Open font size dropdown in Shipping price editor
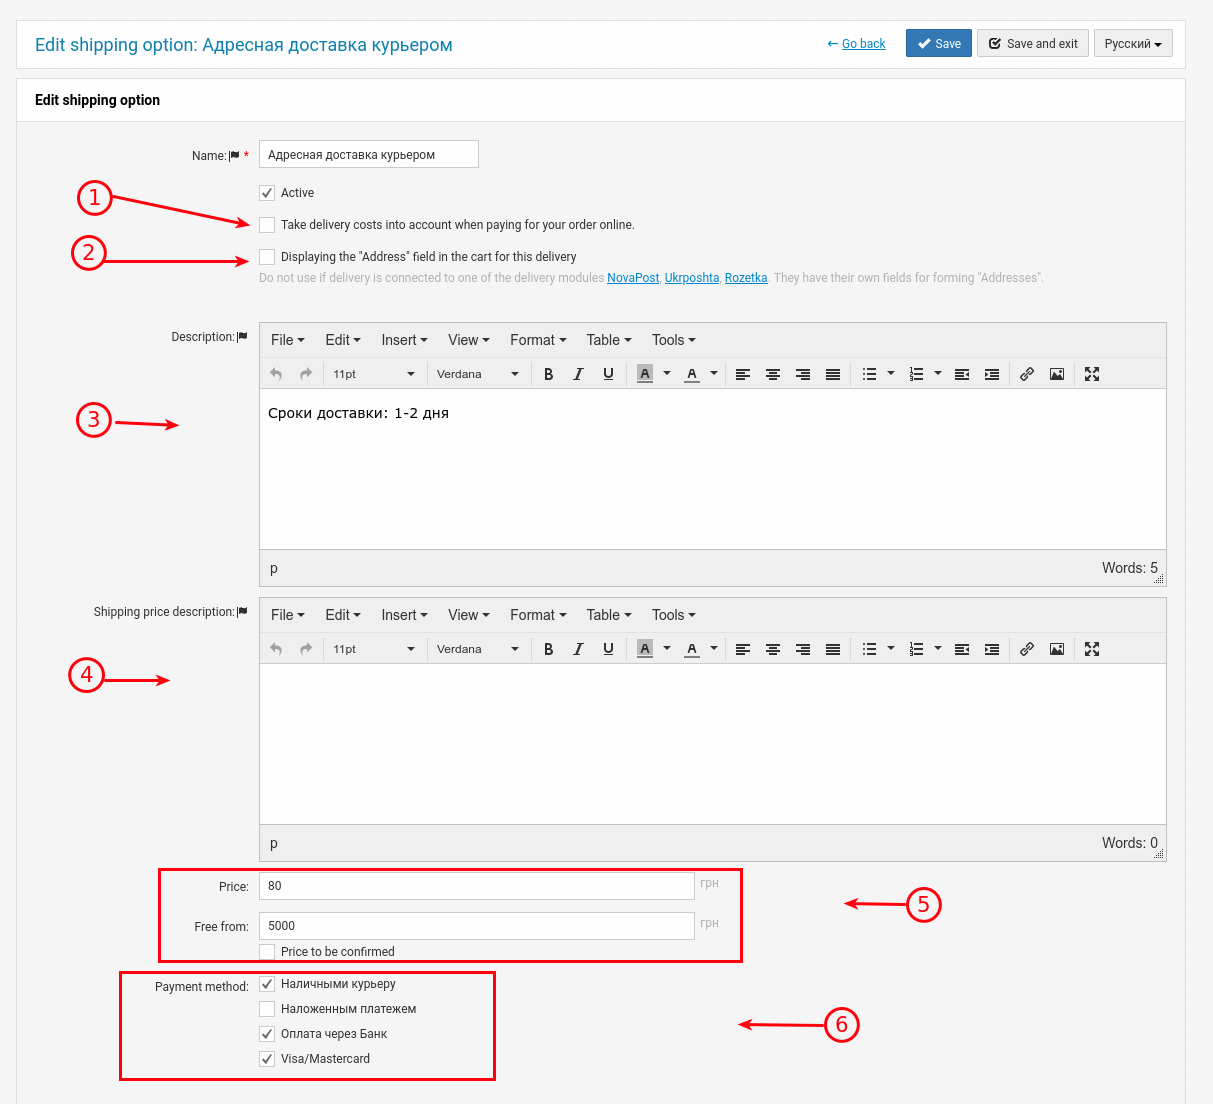Screen dimensions: 1213x1104 tap(374, 649)
